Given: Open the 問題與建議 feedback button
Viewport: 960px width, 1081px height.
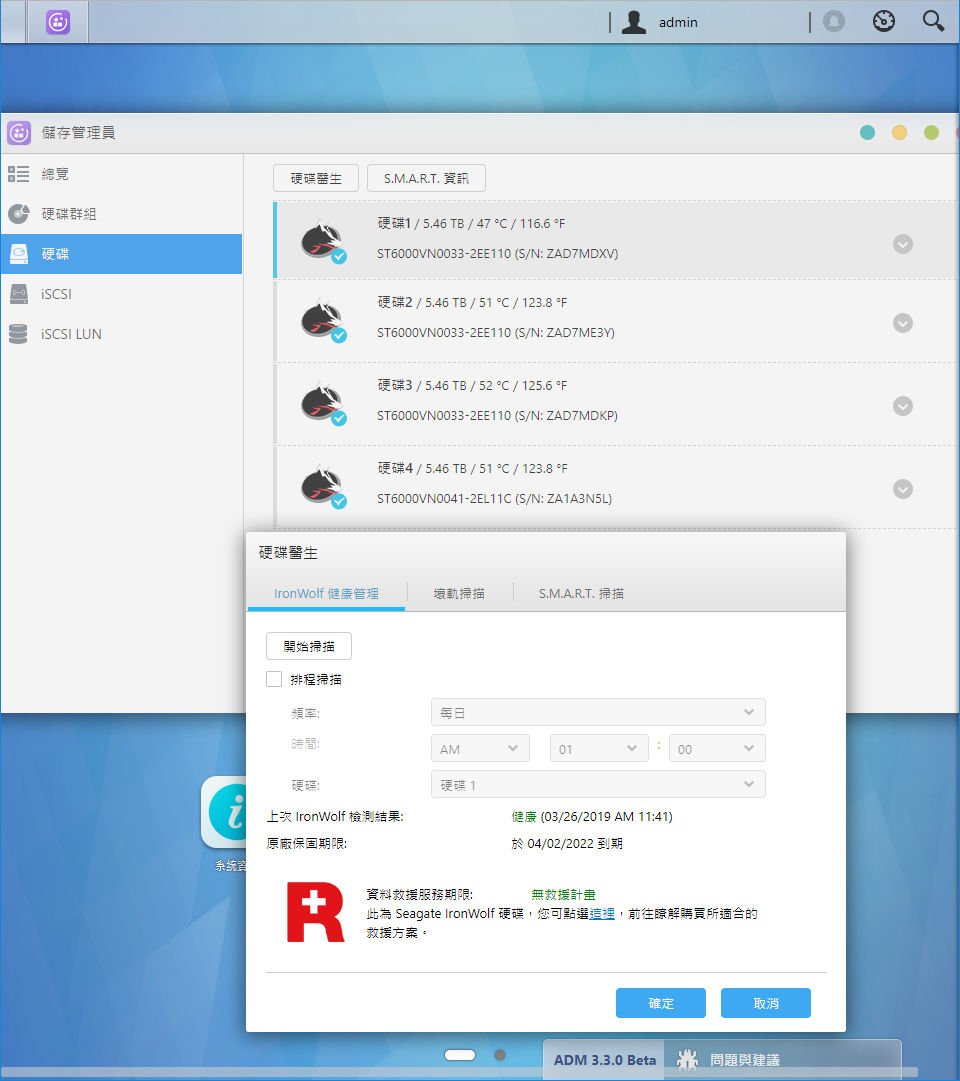Looking at the screenshot, I should point(783,1060).
